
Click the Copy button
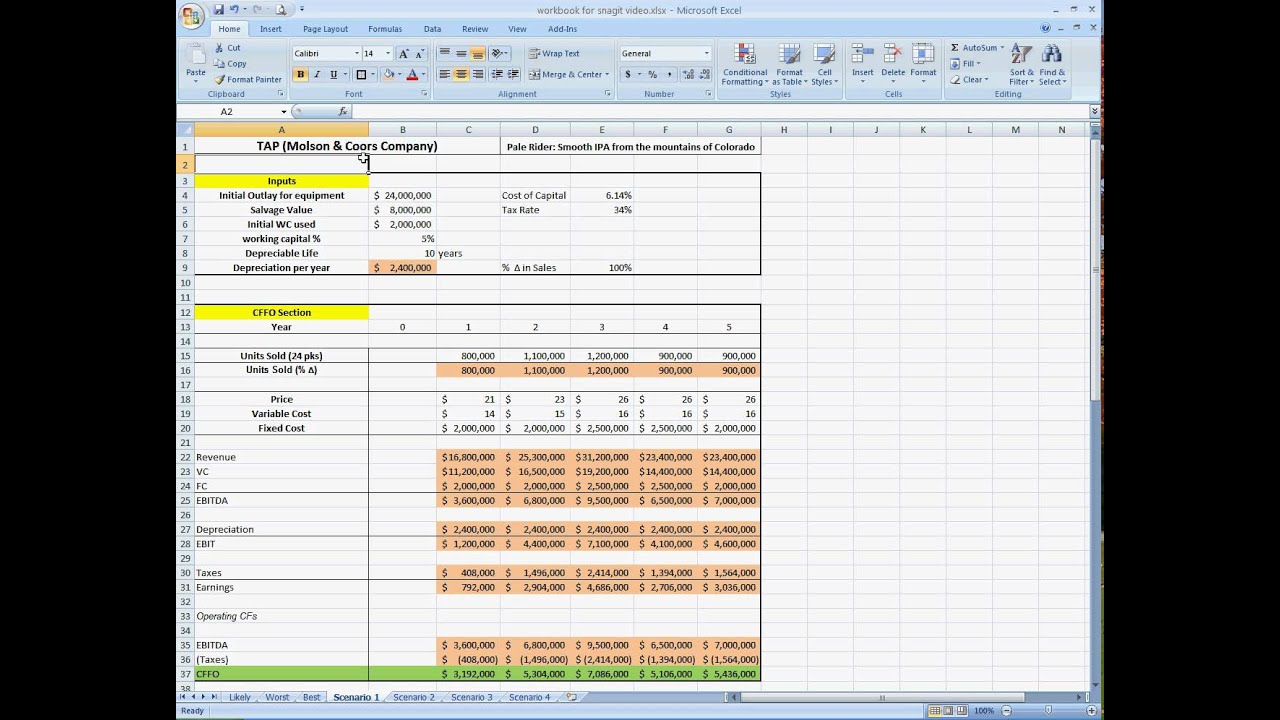(x=230, y=64)
